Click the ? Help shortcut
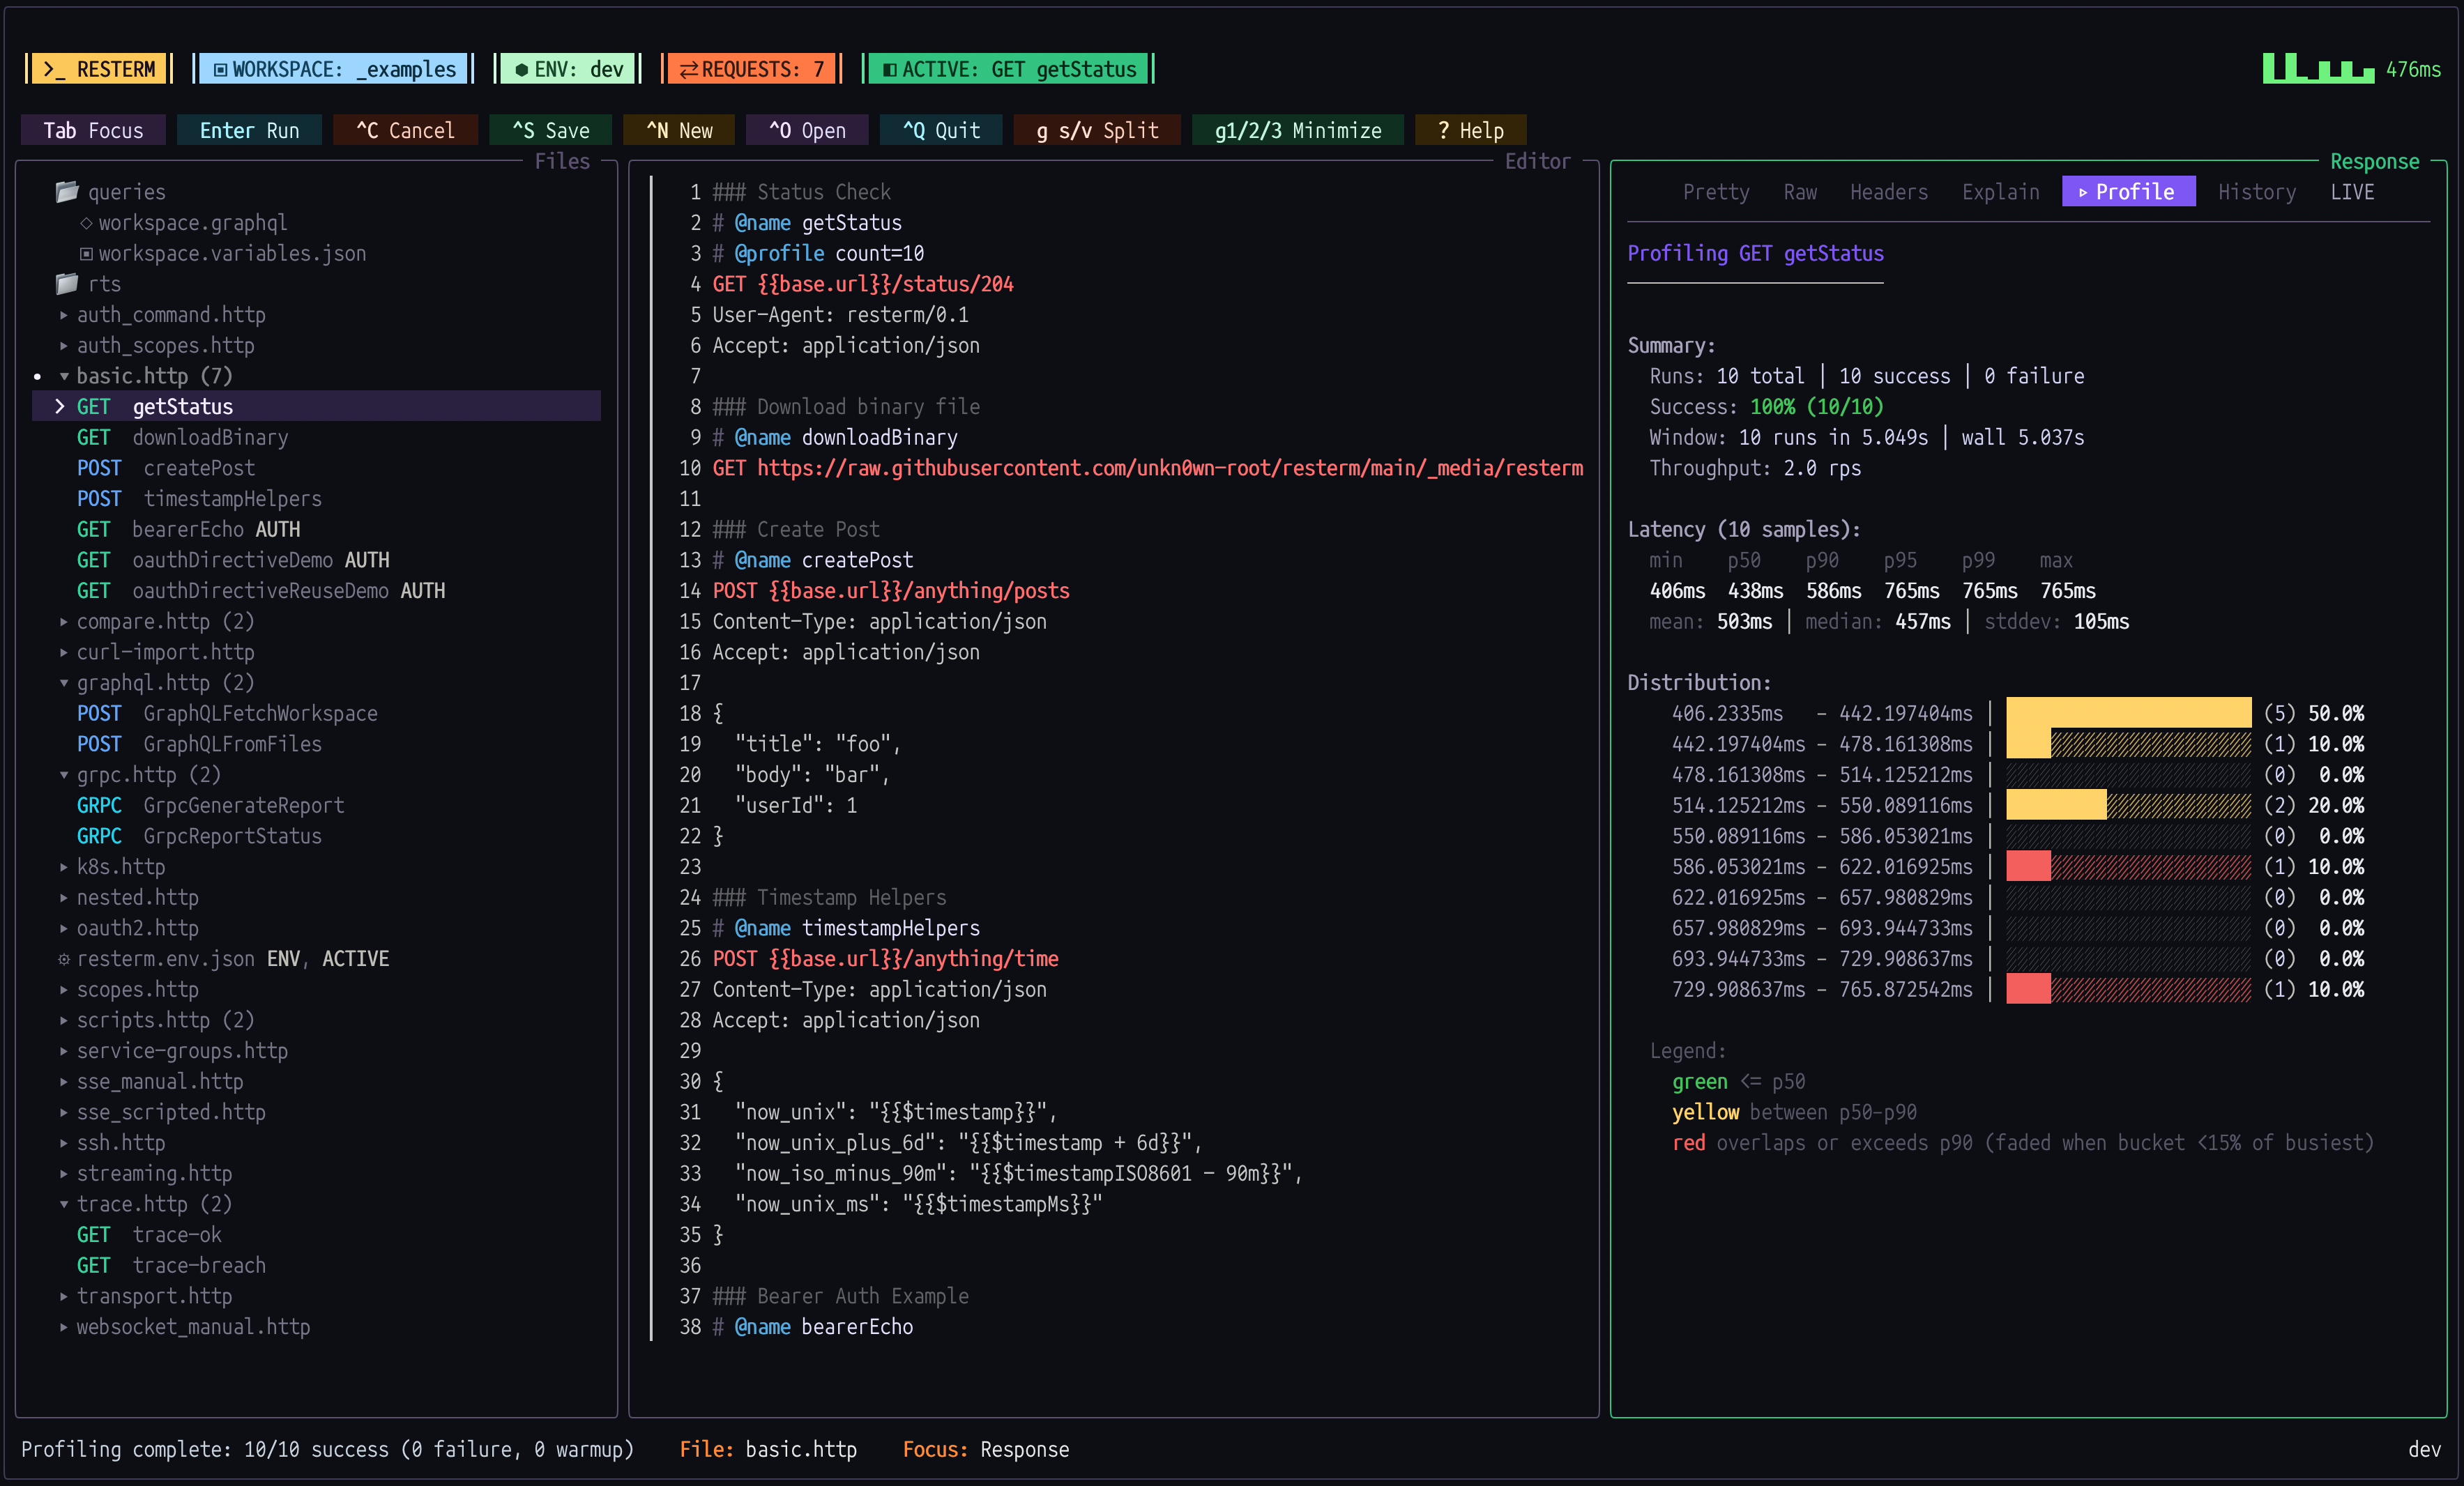 [x=1470, y=130]
